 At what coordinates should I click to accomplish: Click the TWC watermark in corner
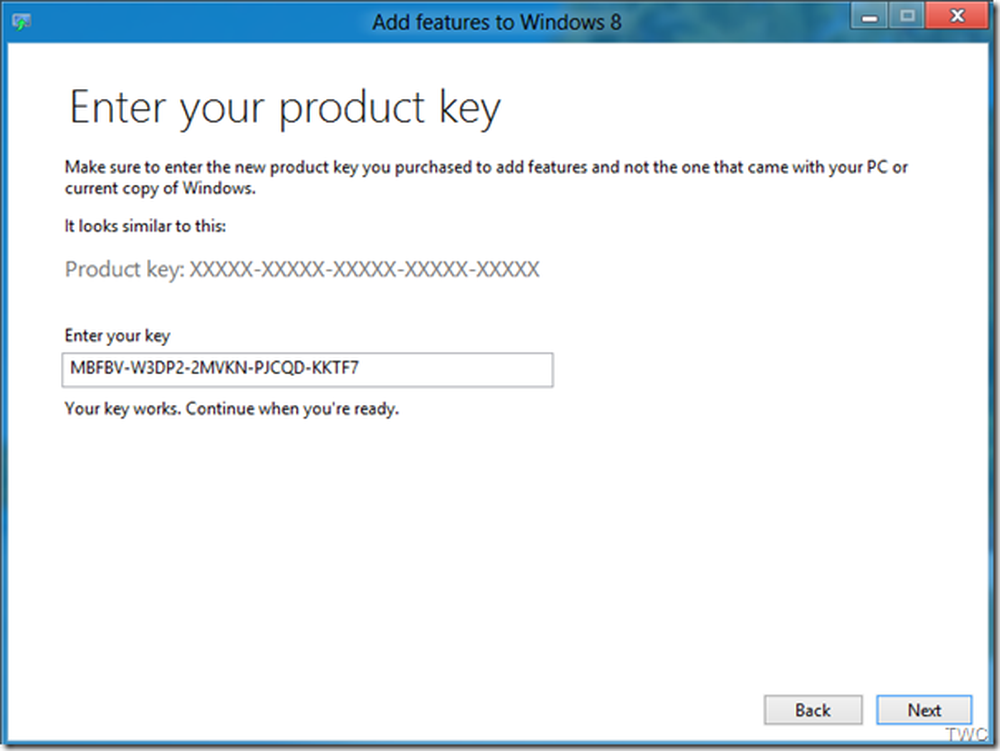(965, 736)
